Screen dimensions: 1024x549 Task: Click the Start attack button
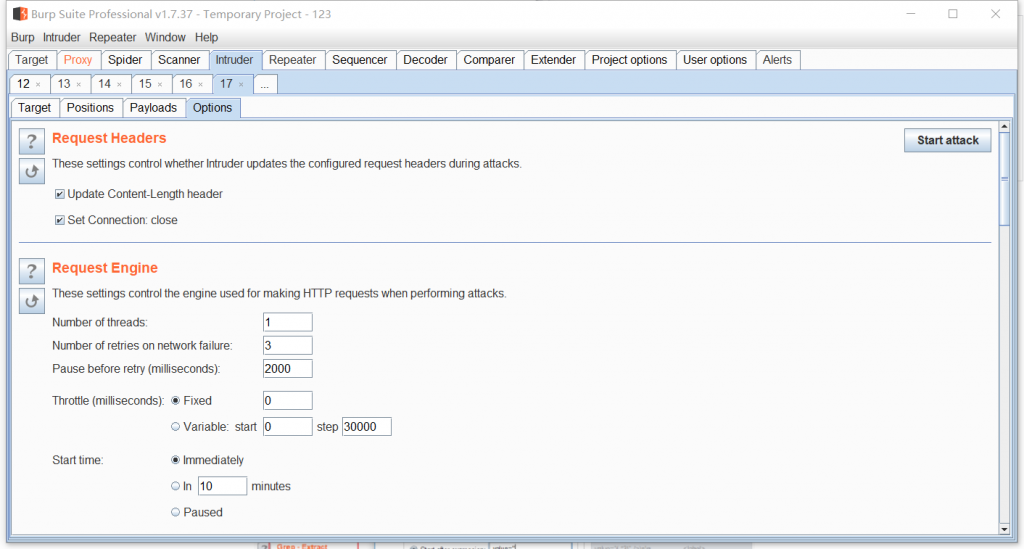(x=947, y=140)
